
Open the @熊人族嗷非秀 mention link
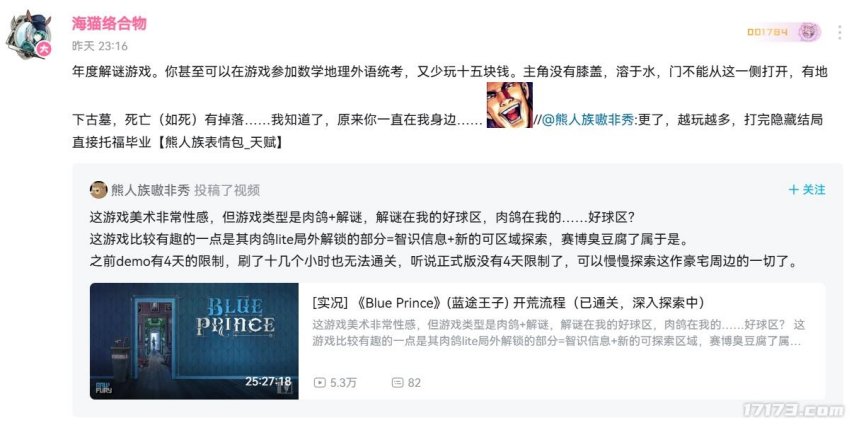(x=589, y=120)
